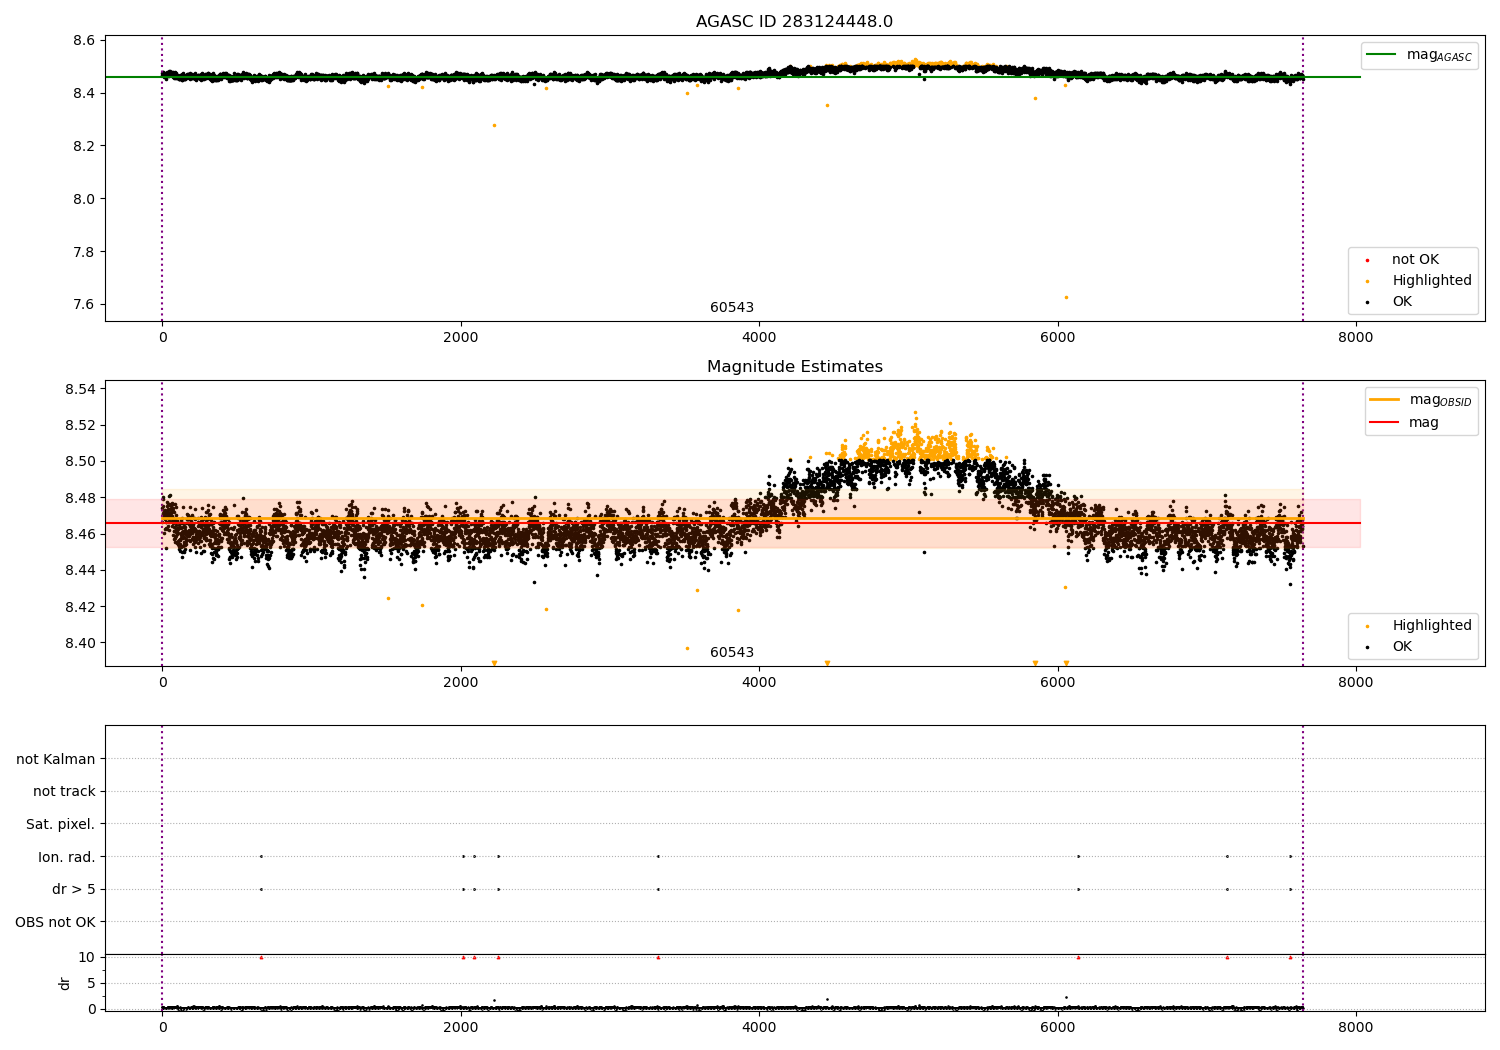Click the '8.6' y-tick of top plot
This screenshot has height=1050, width=1500.
(x=84, y=41)
